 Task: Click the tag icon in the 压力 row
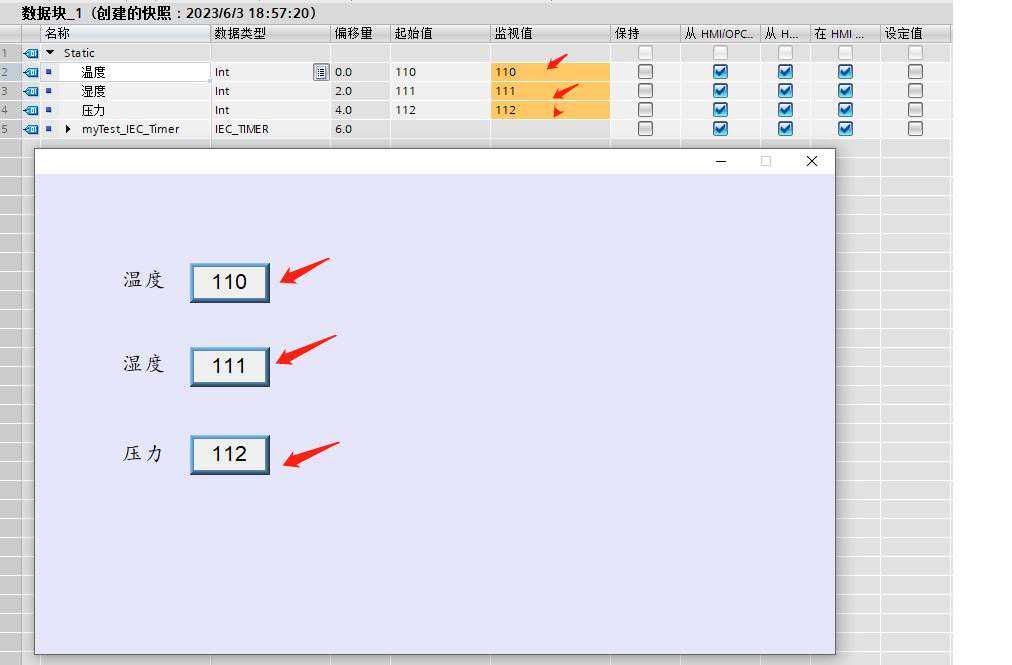tap(31, 110)
